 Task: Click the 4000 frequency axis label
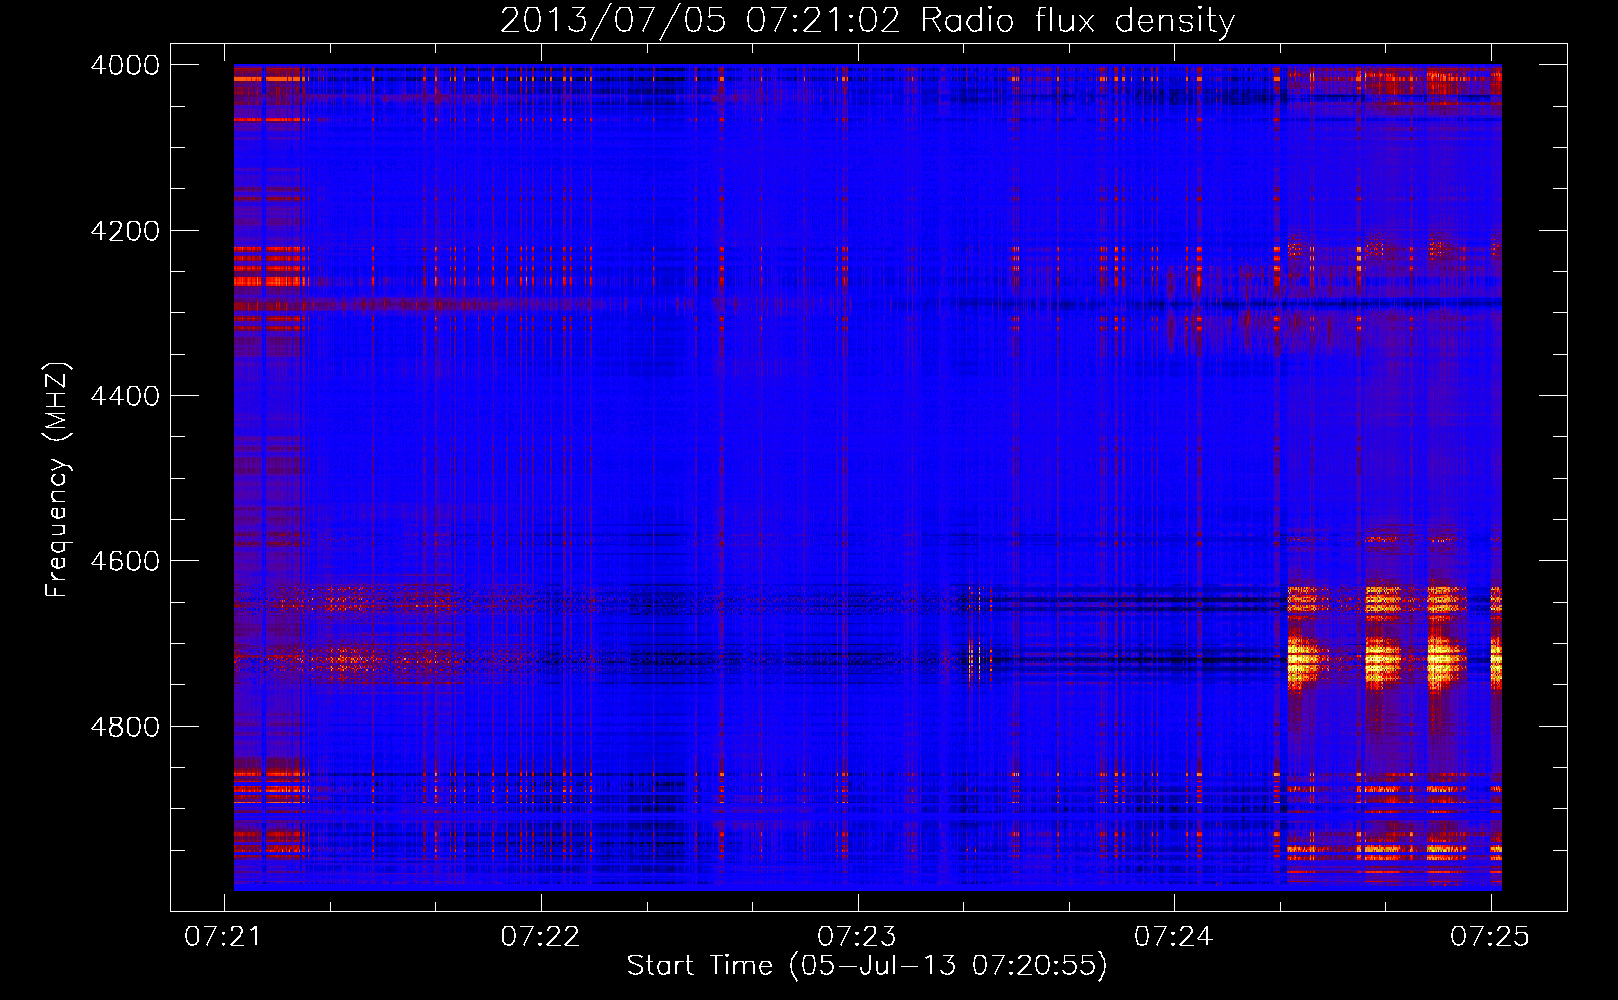(125, 65)
